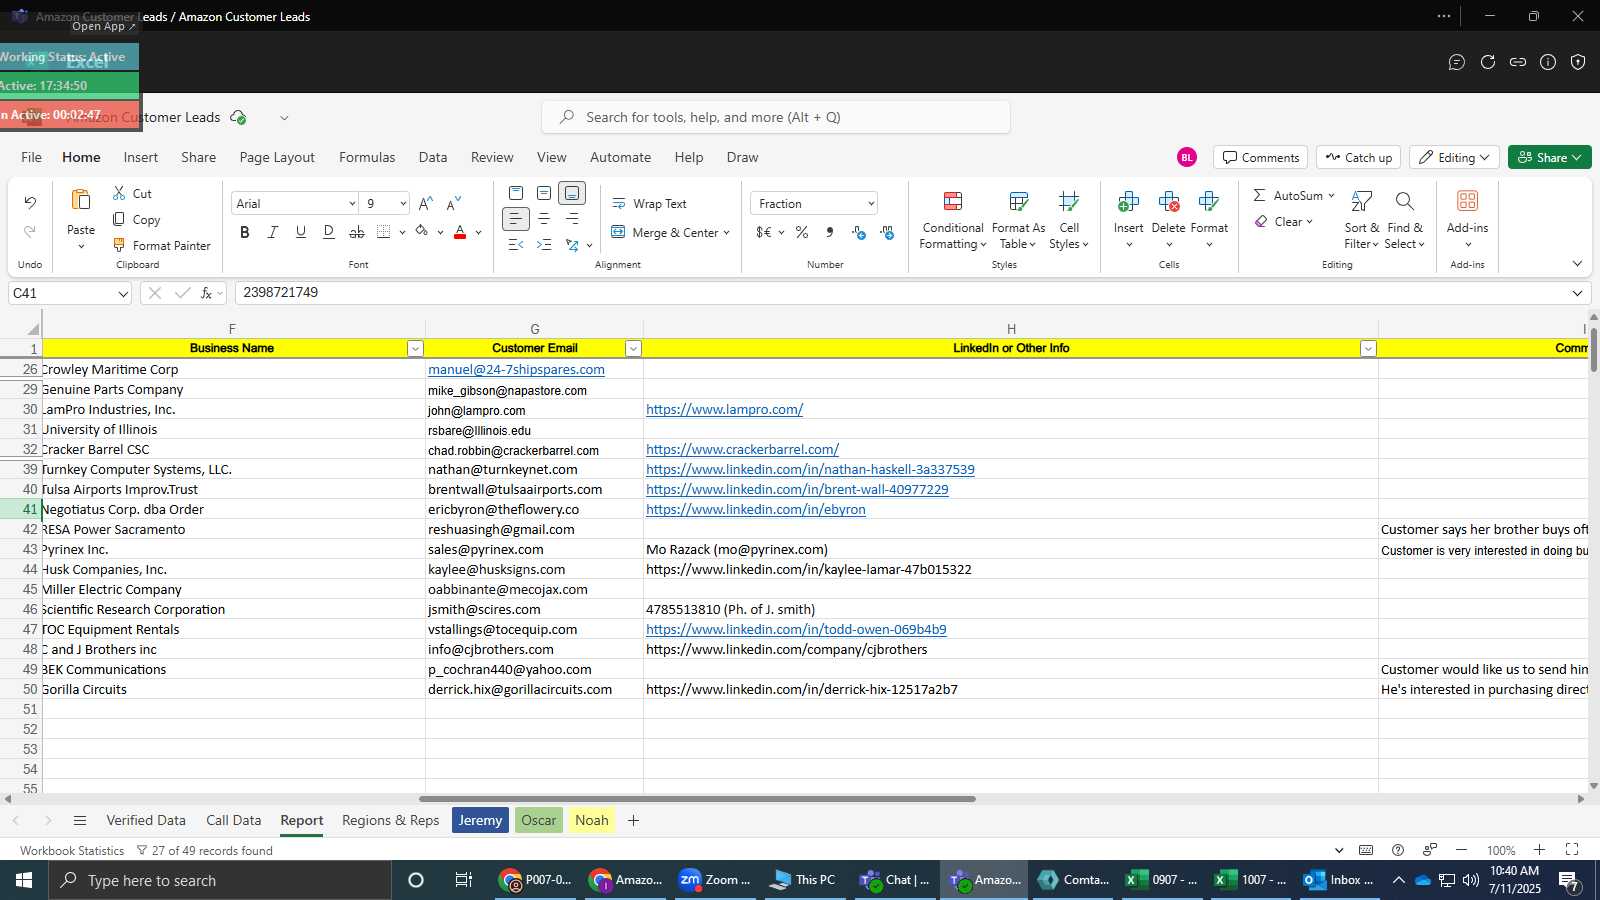Open the Formulas ribbon tab
The image size is (1600, 900).
pyautogui.click(x=367, y=157)
